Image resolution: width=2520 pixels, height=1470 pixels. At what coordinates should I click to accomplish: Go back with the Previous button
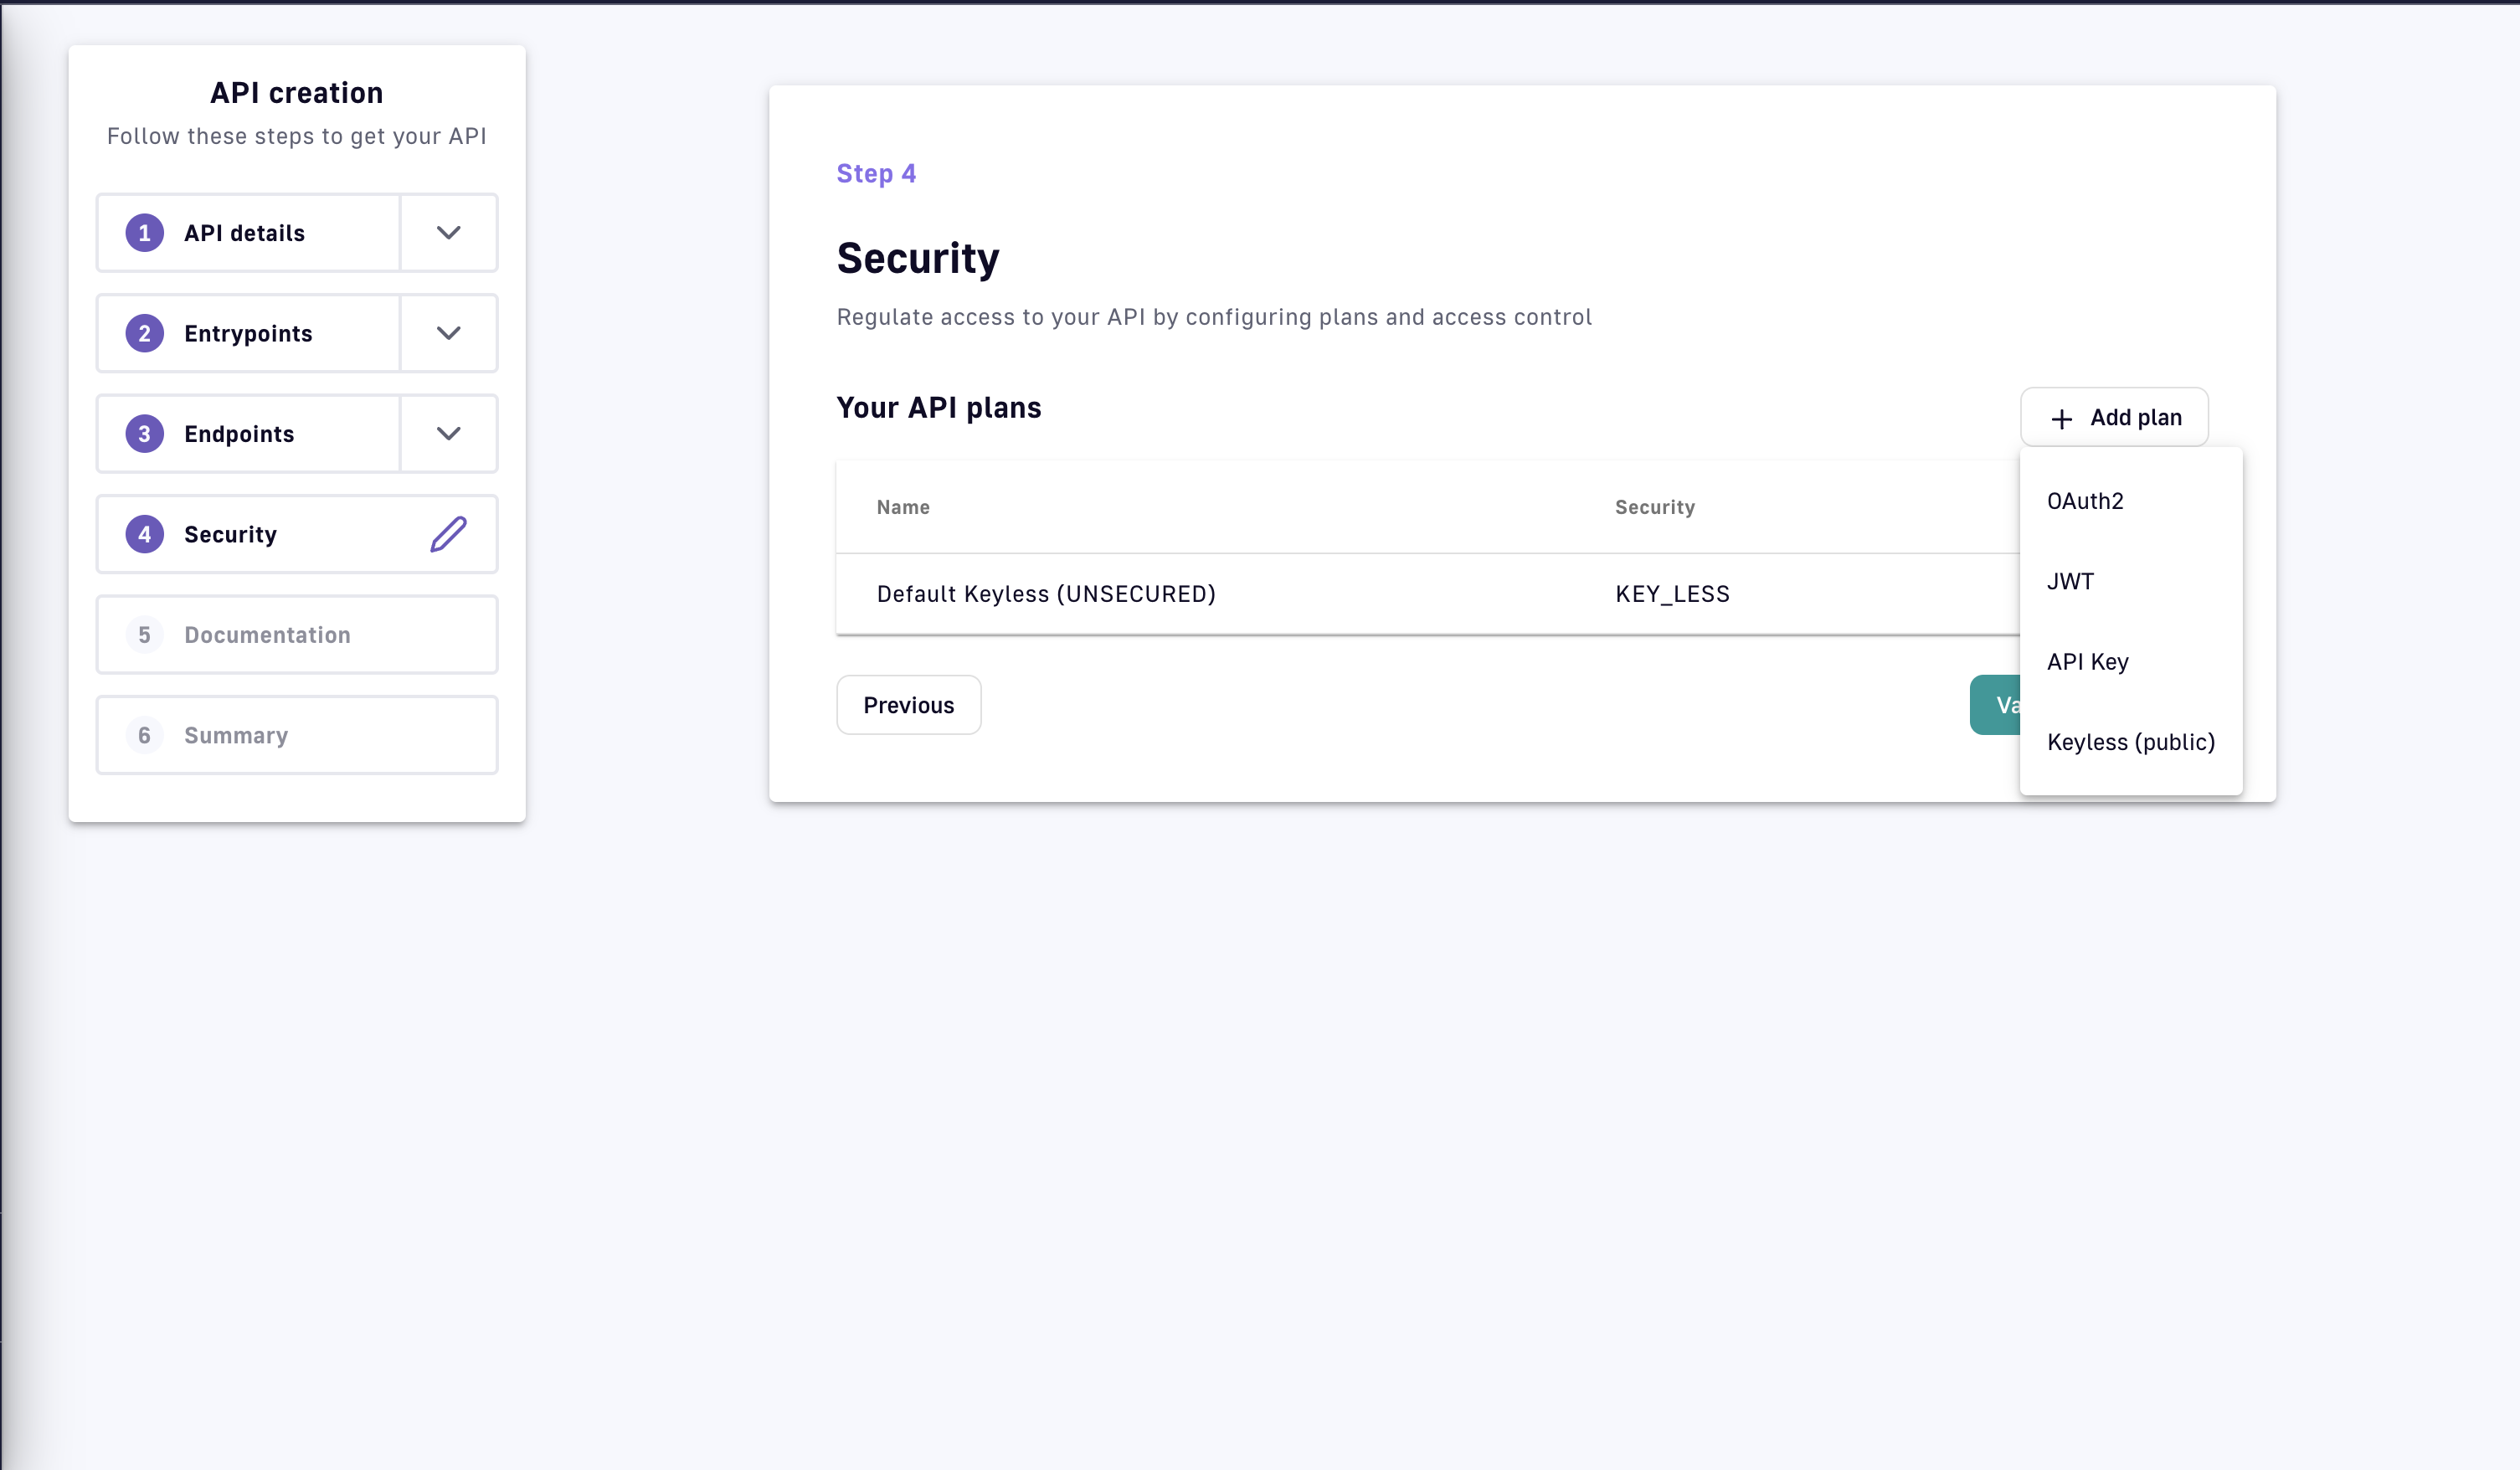pyautogui.click(x=908, y=705)
